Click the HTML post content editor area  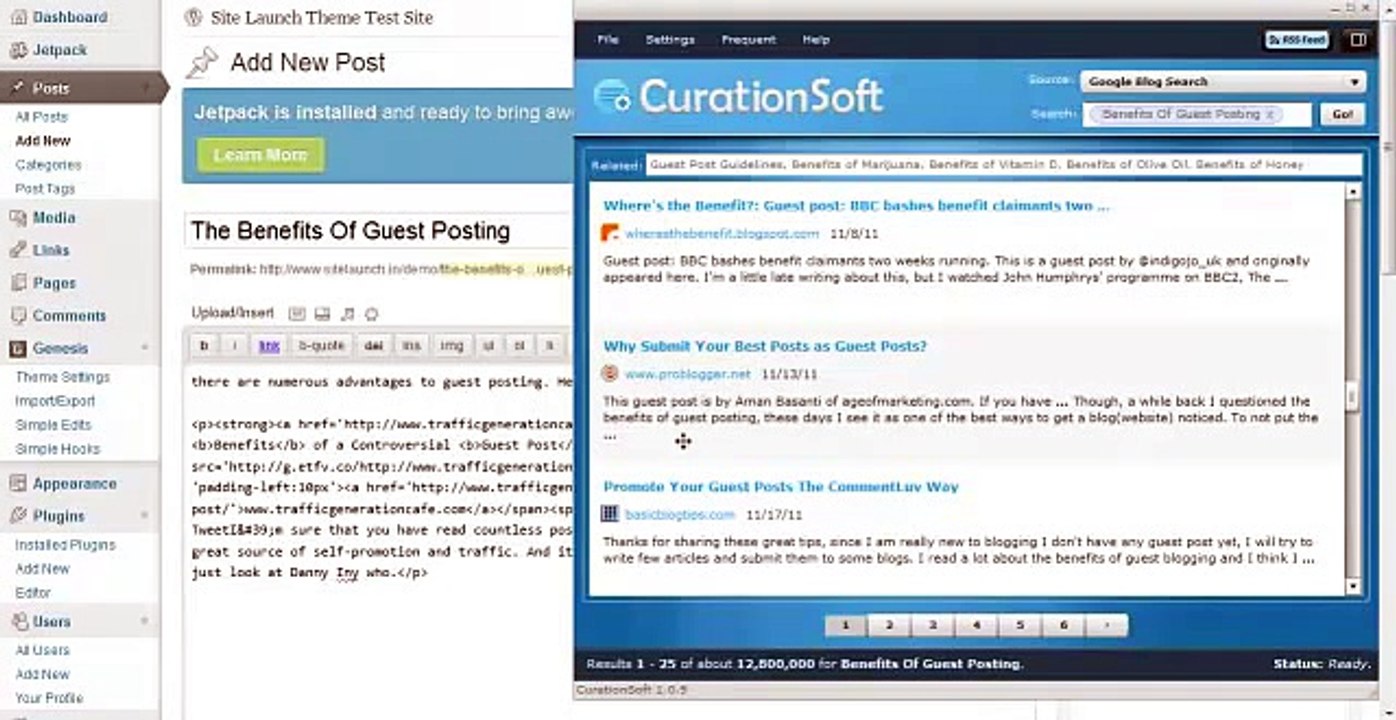coord(379,540)
